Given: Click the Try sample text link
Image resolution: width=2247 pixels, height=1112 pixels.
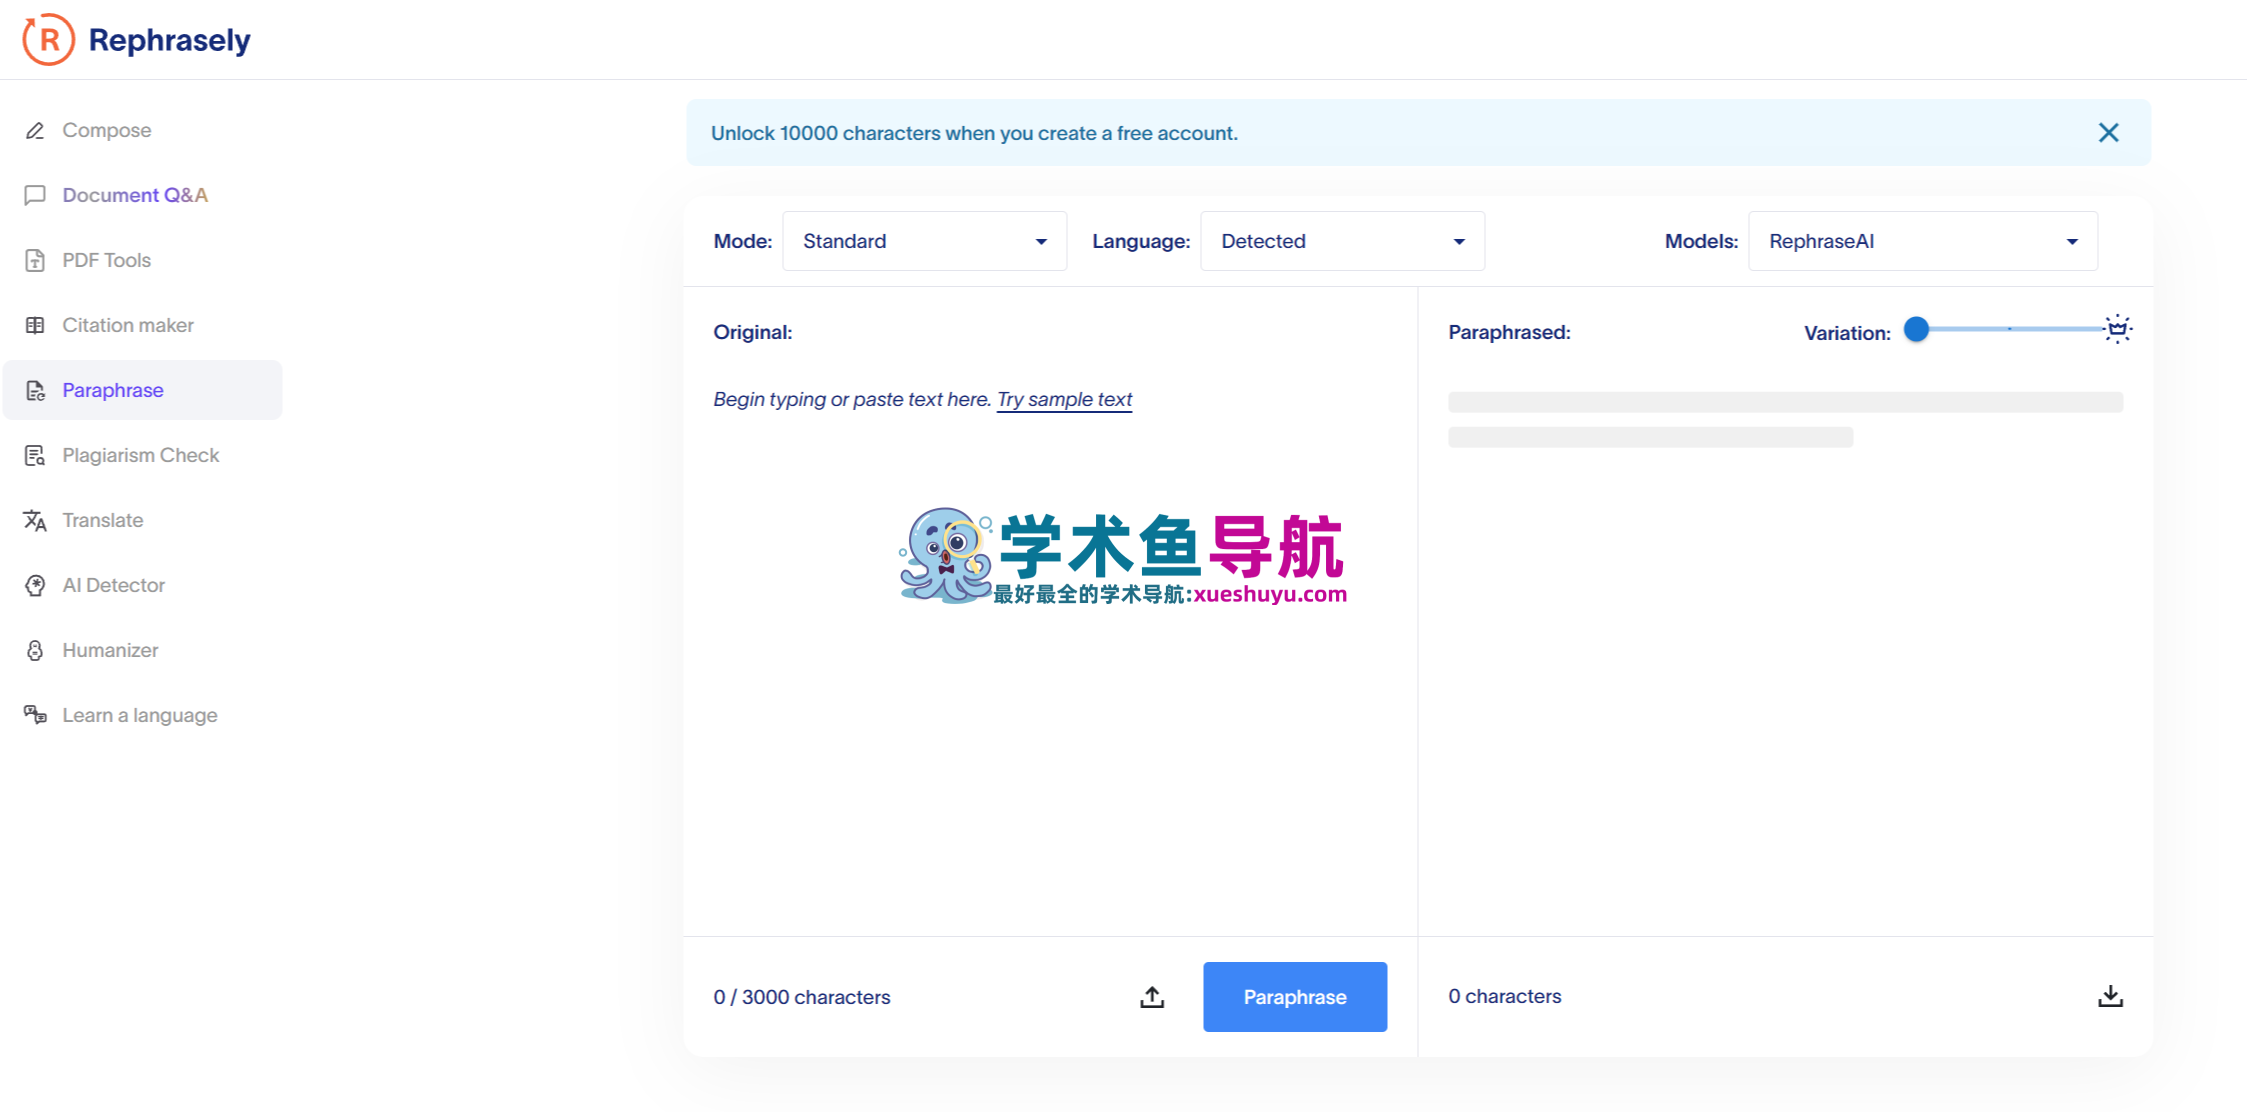Looking at the screenshot, I should tap(1064, 399).
